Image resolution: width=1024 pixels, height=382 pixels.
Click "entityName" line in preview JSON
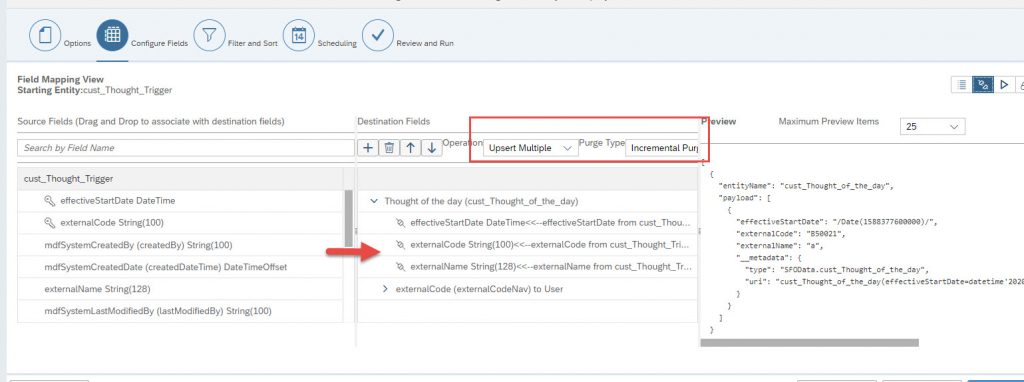(x=805, y=186)
